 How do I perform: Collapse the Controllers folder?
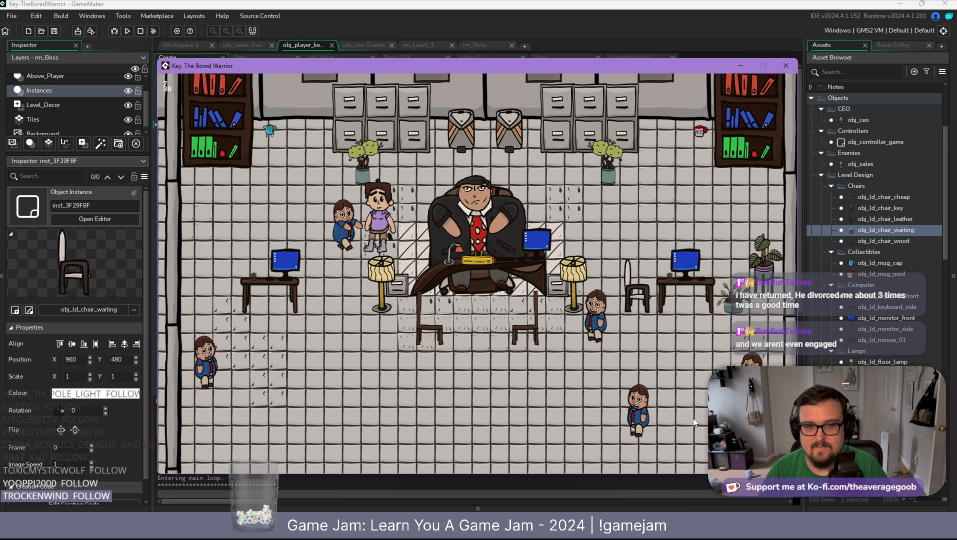(x=821, y=131)
